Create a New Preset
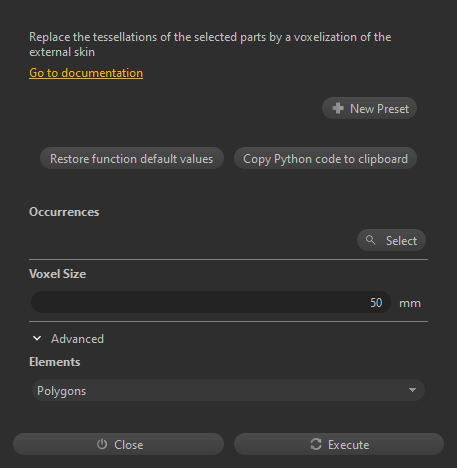The height and width of the screenshot is (468, 457). pos(369,108)
